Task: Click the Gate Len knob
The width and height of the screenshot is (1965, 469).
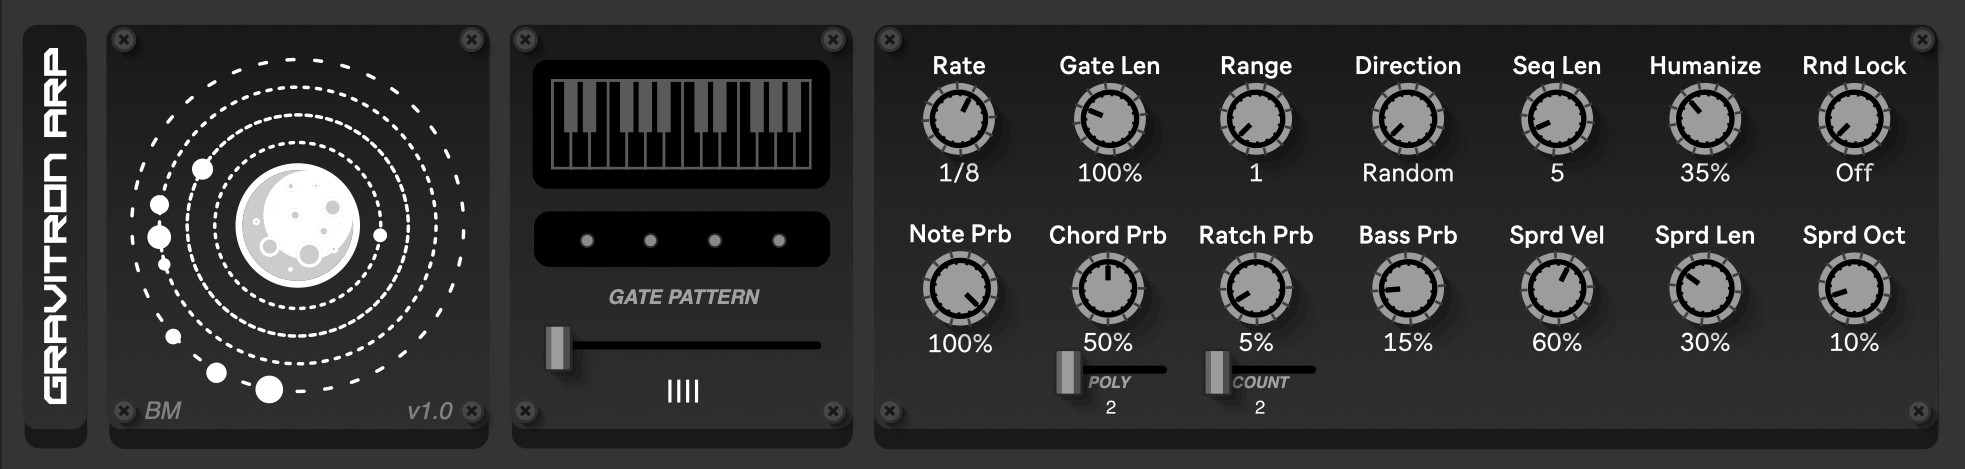Action: point(1109,120)
